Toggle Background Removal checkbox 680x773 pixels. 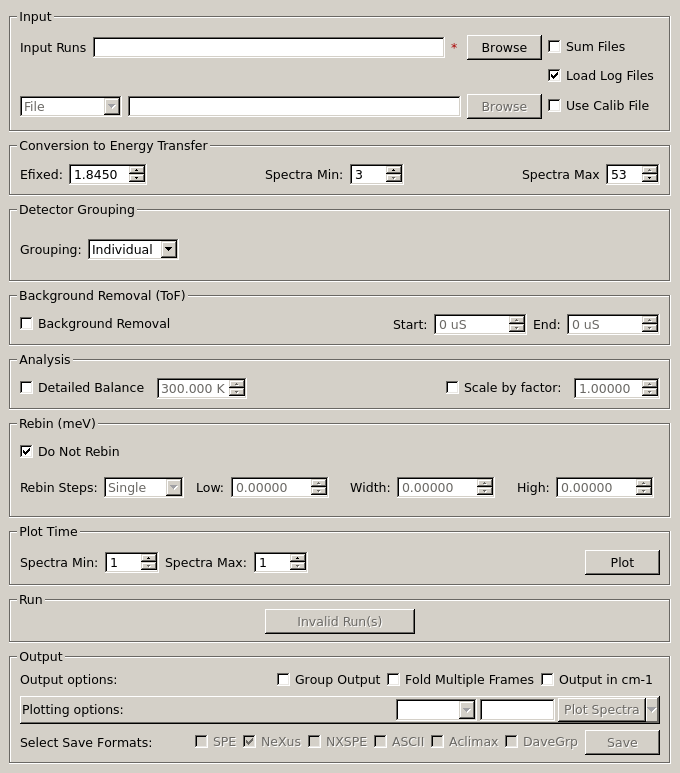(27, 323)
